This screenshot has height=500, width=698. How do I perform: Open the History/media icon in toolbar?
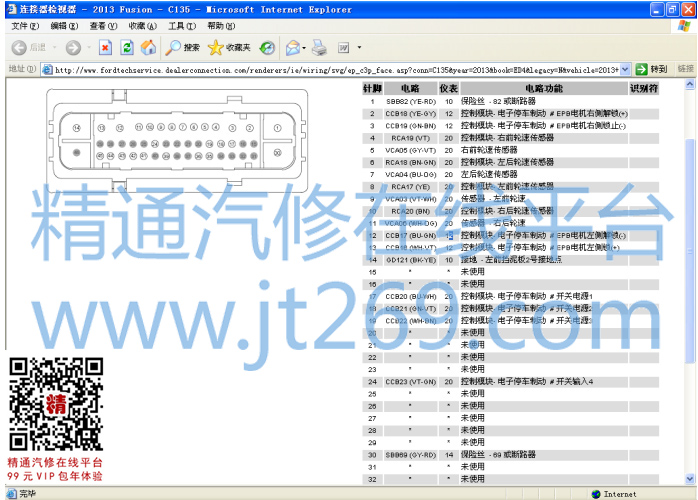267,48
